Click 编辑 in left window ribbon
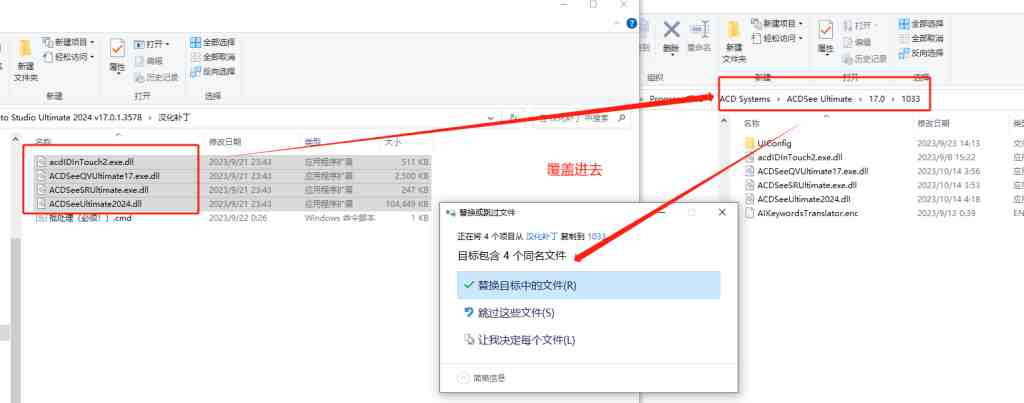Viewport: 1024px width, 403px height. click(x=149, y=61)
